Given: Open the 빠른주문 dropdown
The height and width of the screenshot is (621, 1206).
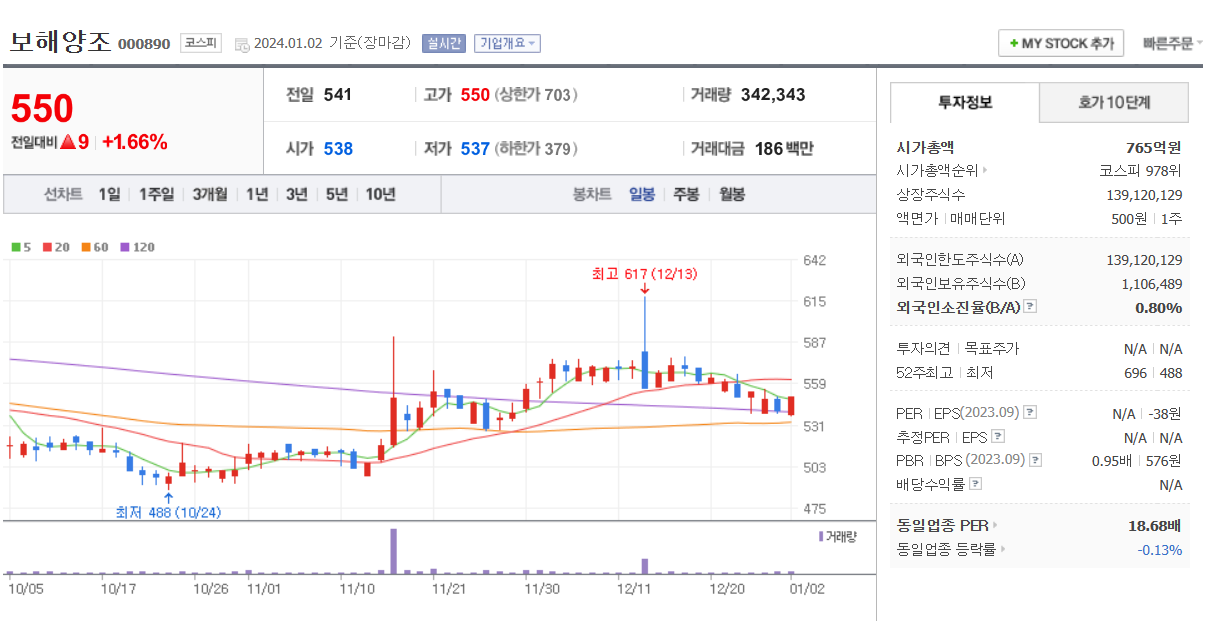Looking at the screenshot, I should click(x=1173, y=44).
